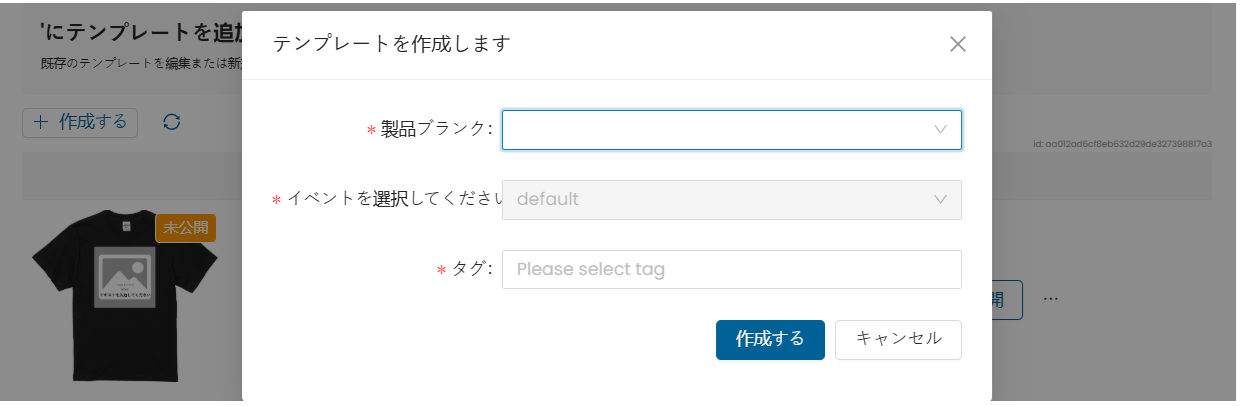This screenshot has width=1242, height=406.
Task: Open the 製品ブランク dropdown field
Action: [715, 130]
